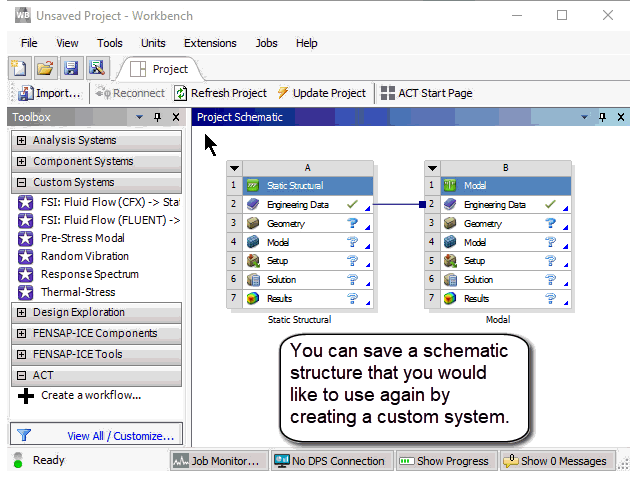Select the Geometry status question mark in system A
Viewport: 640px width, 480px height.
click(x=352, y=223)
